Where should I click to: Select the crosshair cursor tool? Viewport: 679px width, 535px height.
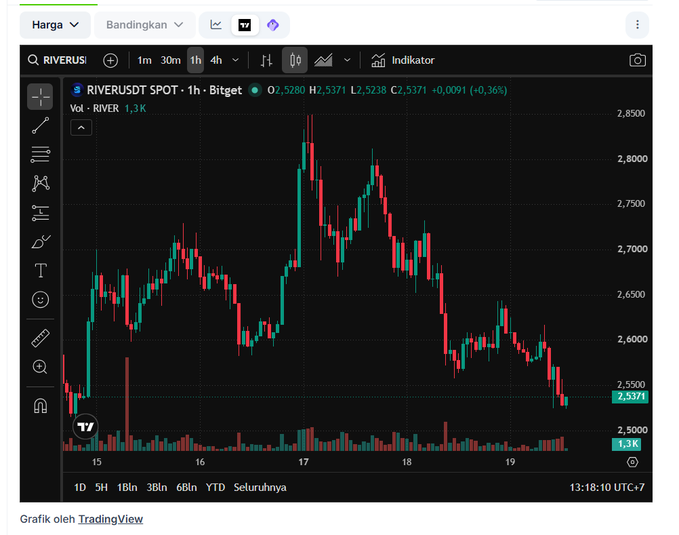[40, 97]
